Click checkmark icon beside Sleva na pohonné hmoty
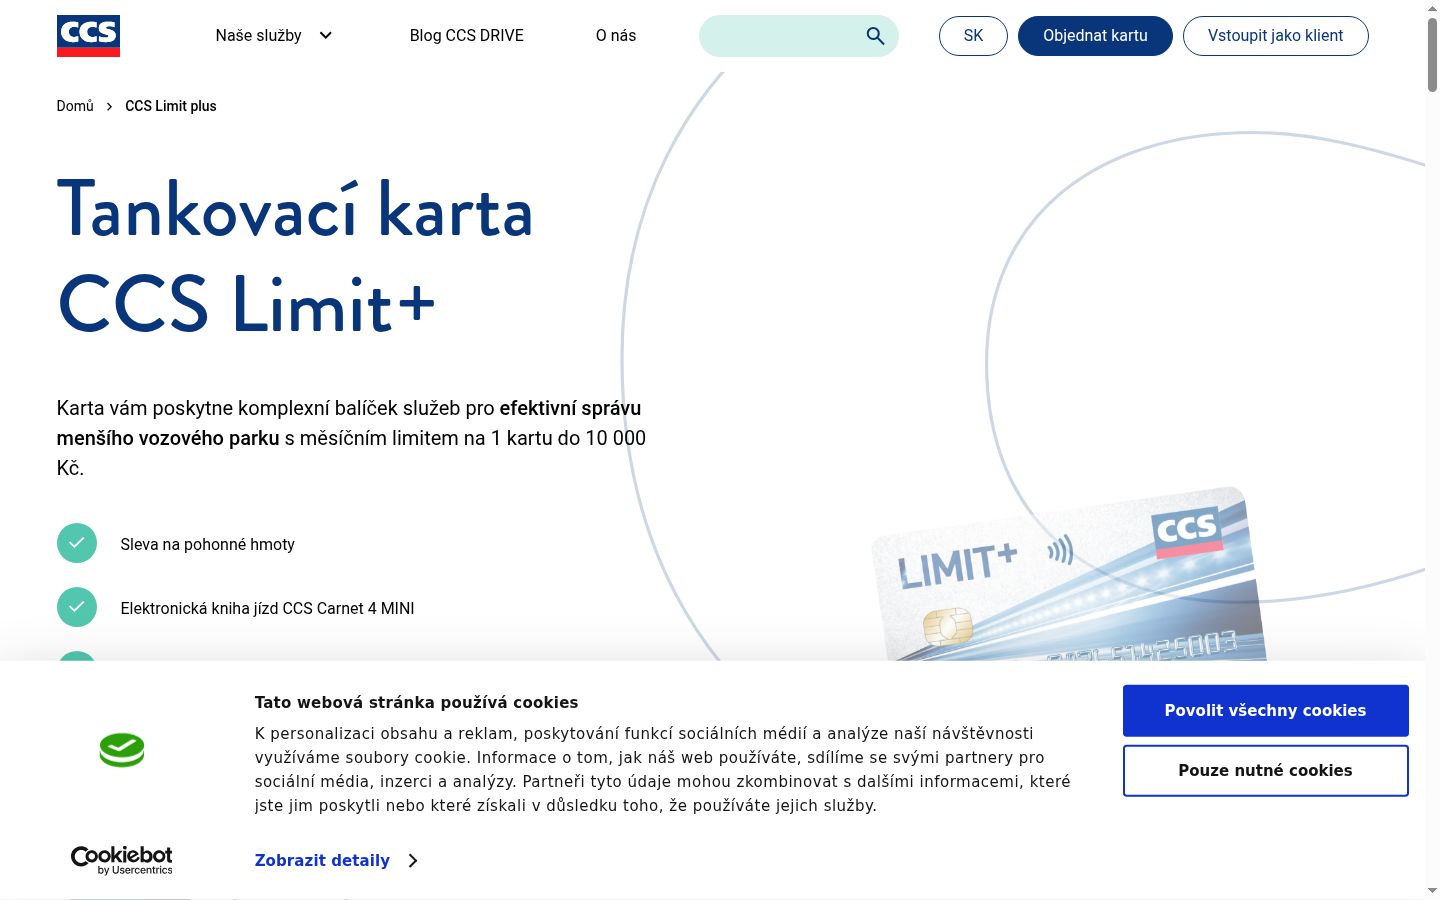Viewport: 1440px width, 900px height. coord(77,544)
